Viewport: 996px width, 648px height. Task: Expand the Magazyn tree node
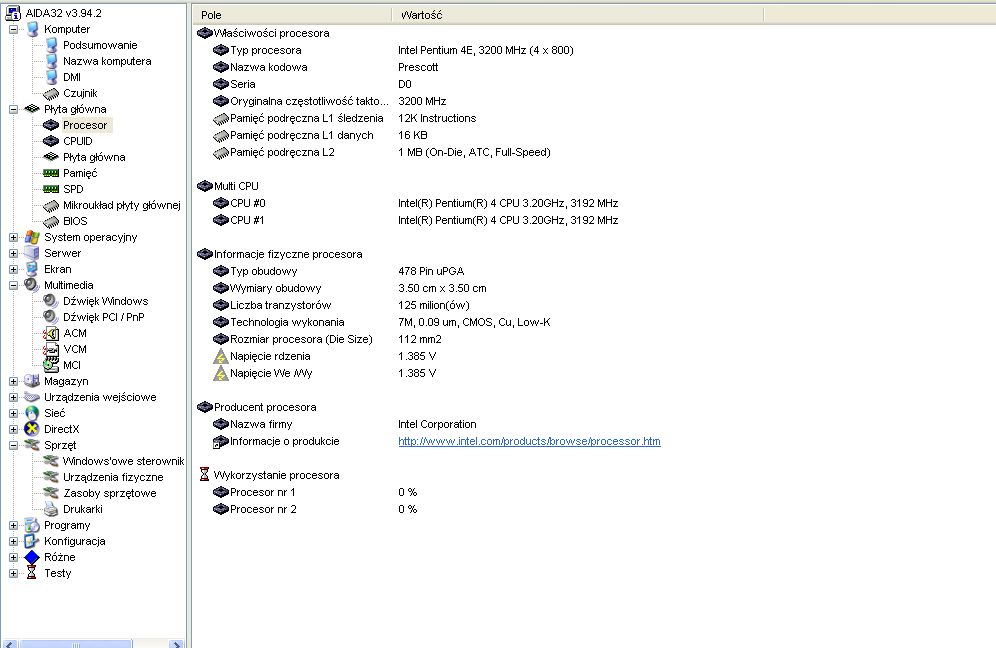[x=14, y=381]
